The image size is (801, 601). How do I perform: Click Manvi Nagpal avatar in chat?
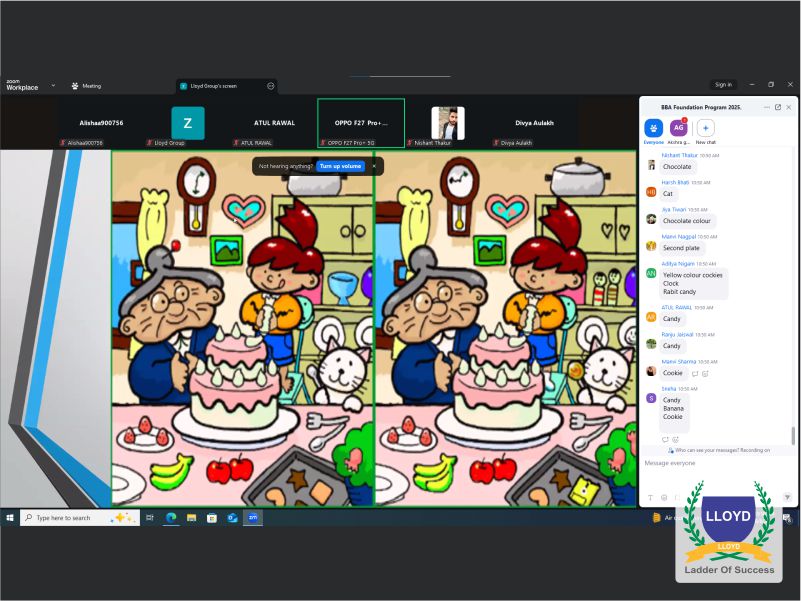(x=651, y=246)
